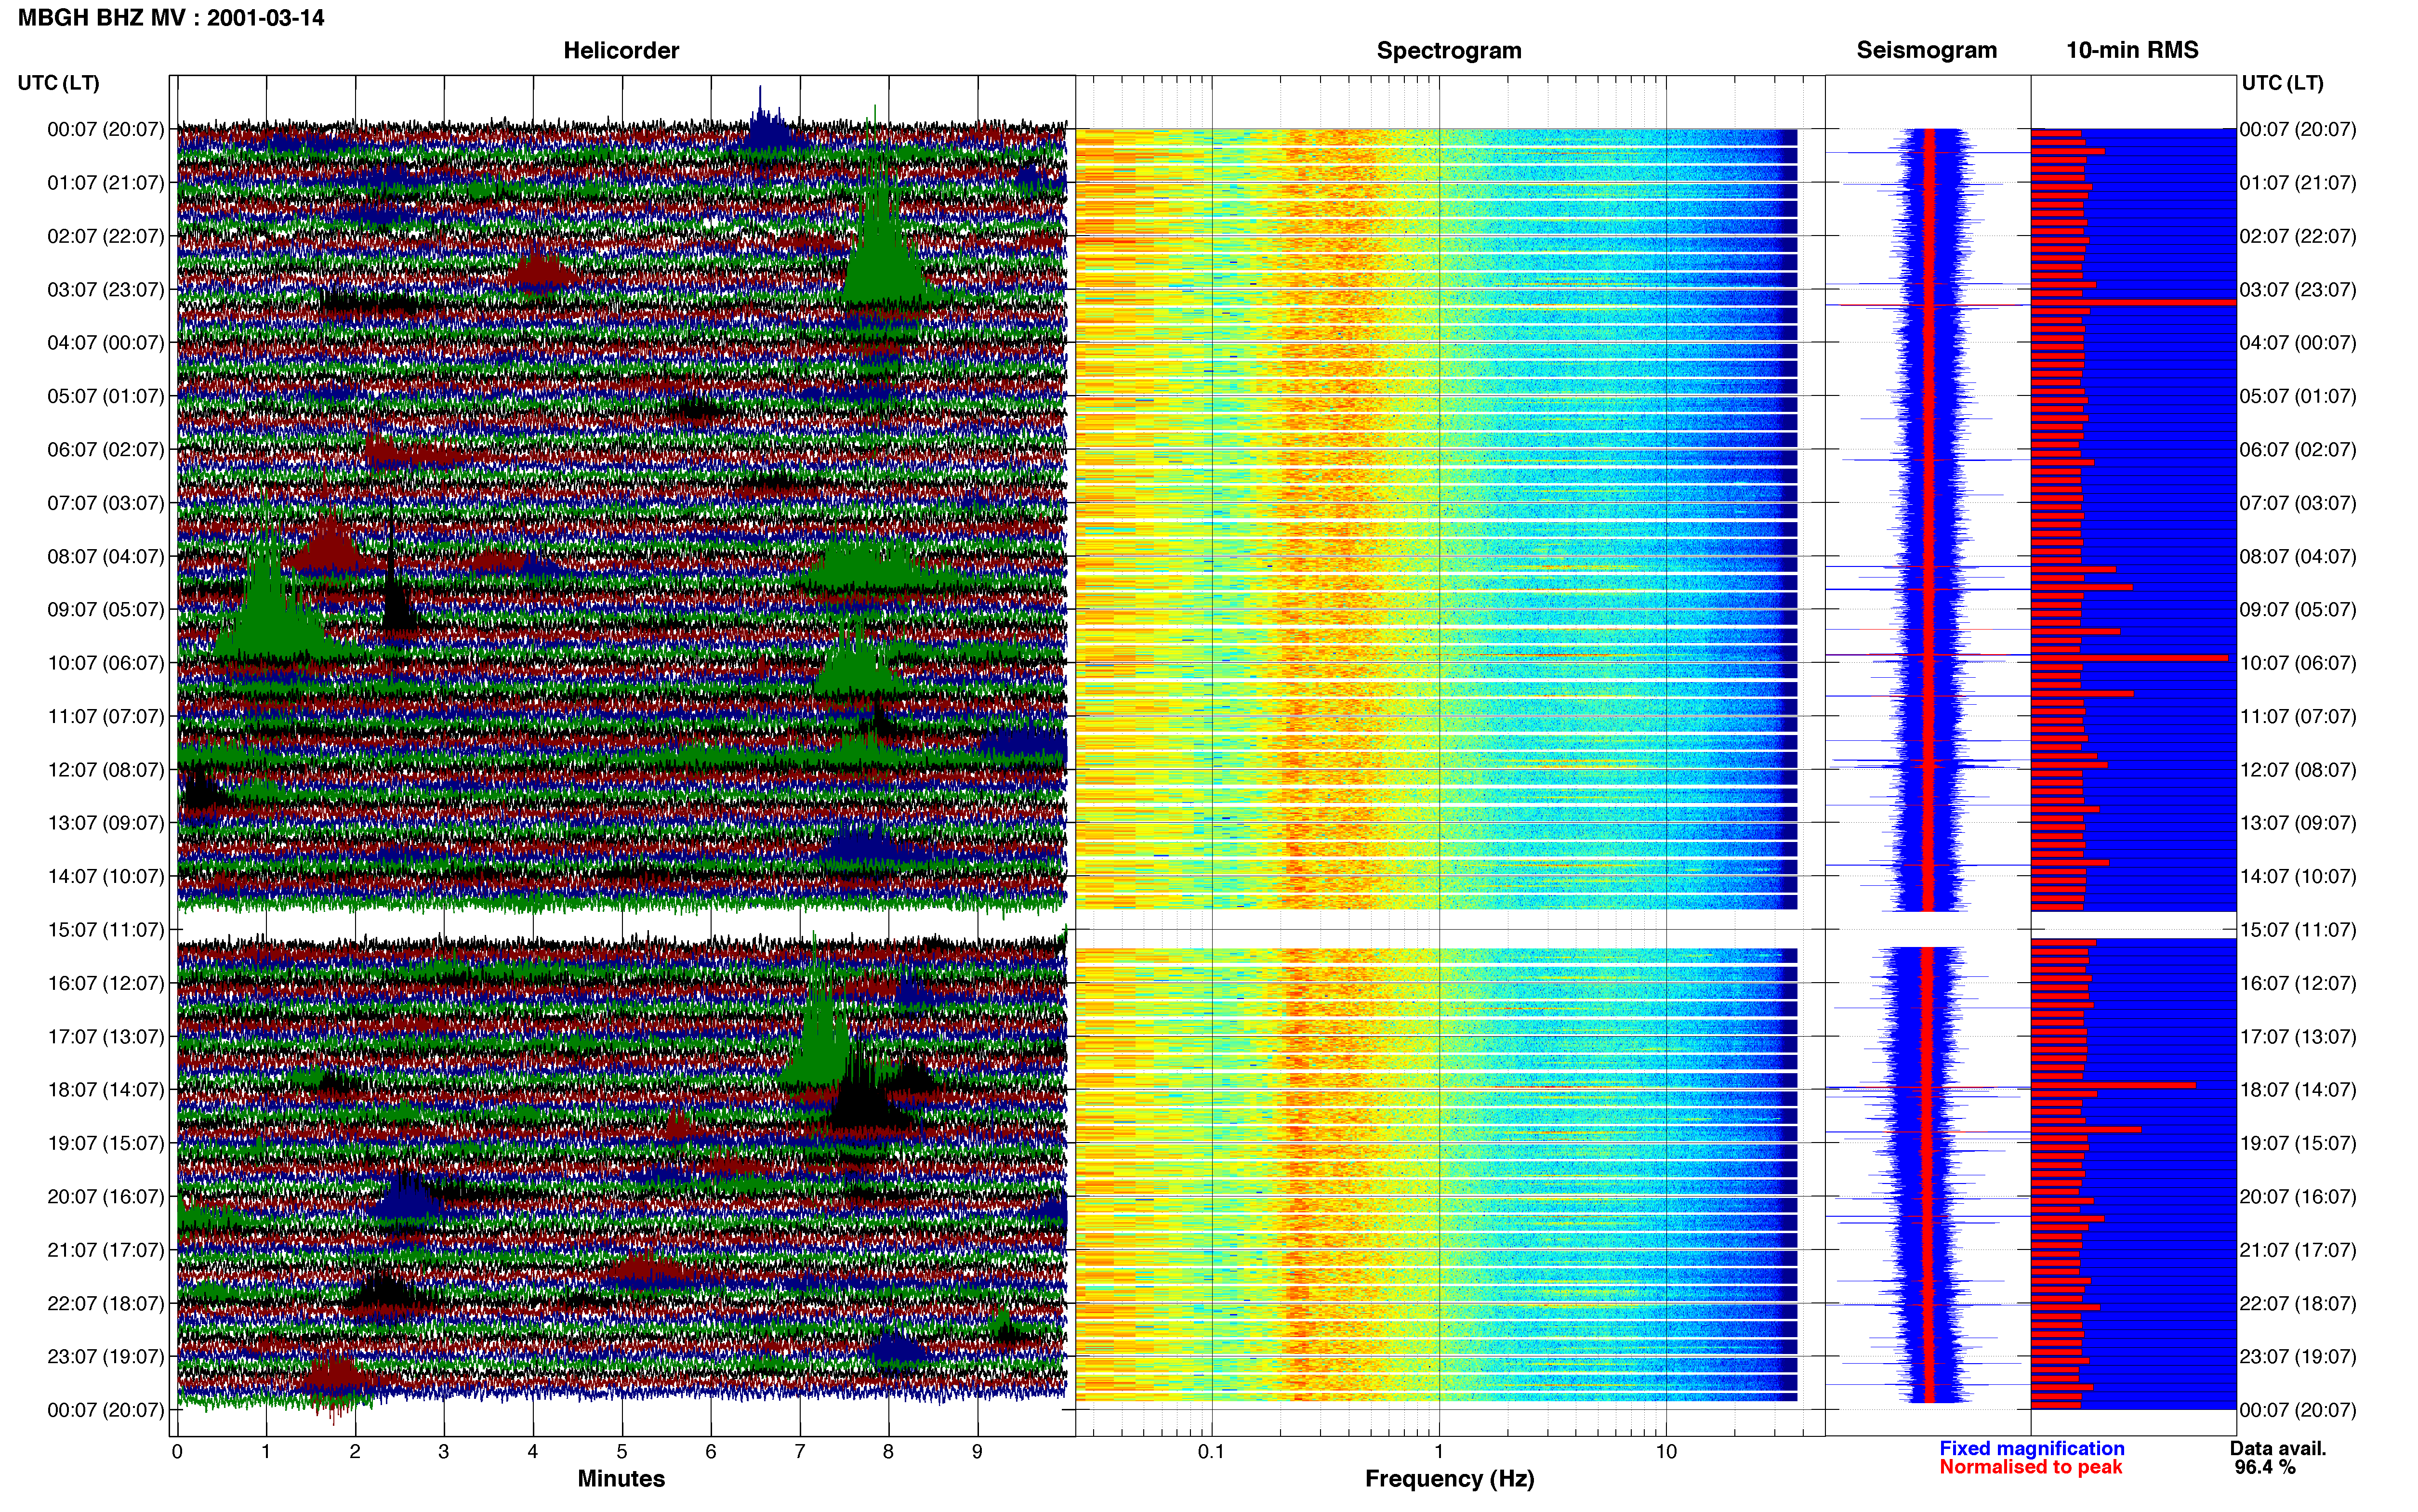This screenshot has height=1512, width=2418.
Task: Select the 'Spectrogram' panel heading
Action: 1448,50
